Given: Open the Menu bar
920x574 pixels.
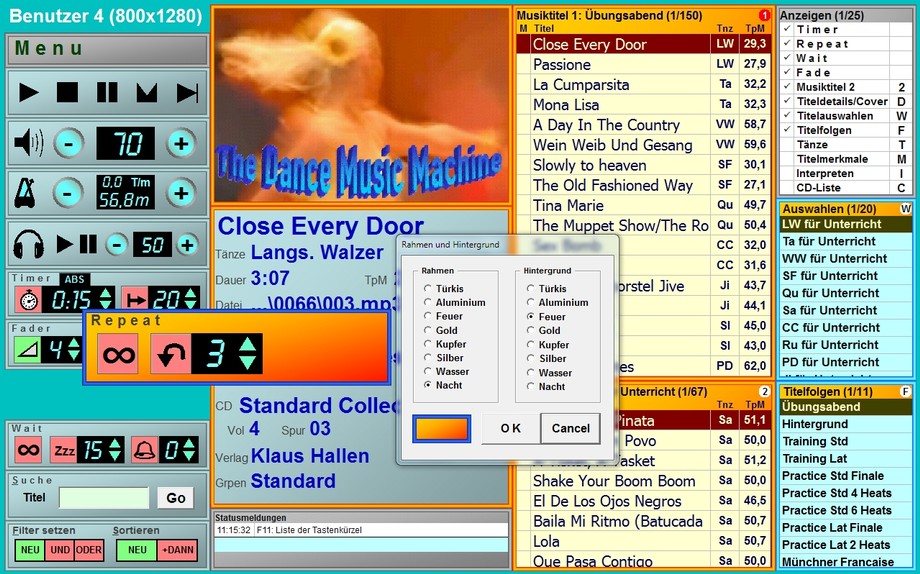Looking at the screenshot, I should (x=107, y=49).
